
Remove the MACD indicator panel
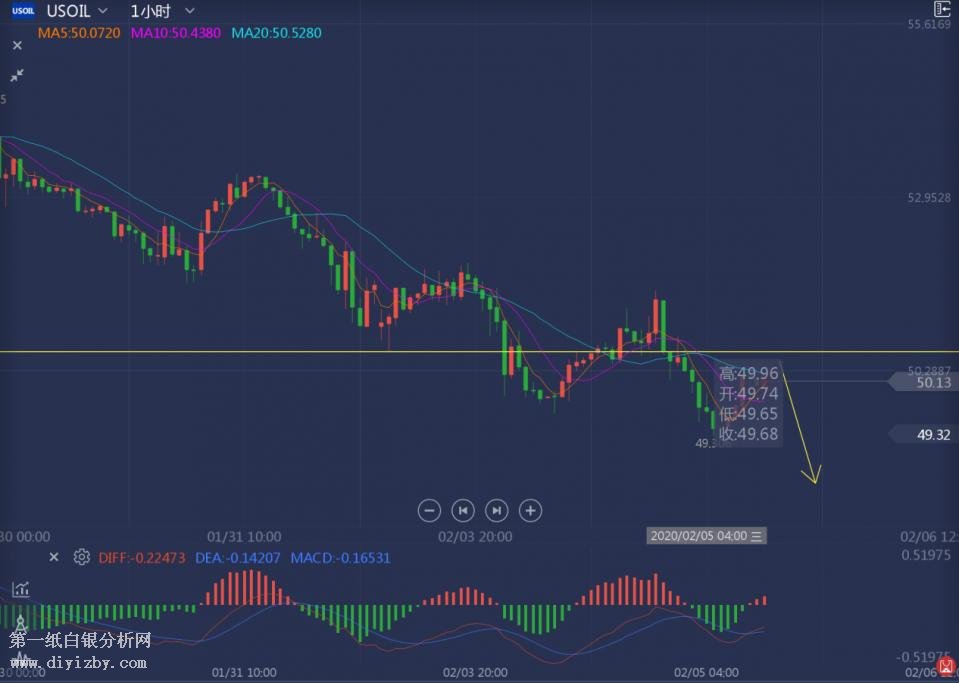click(54, 557)
